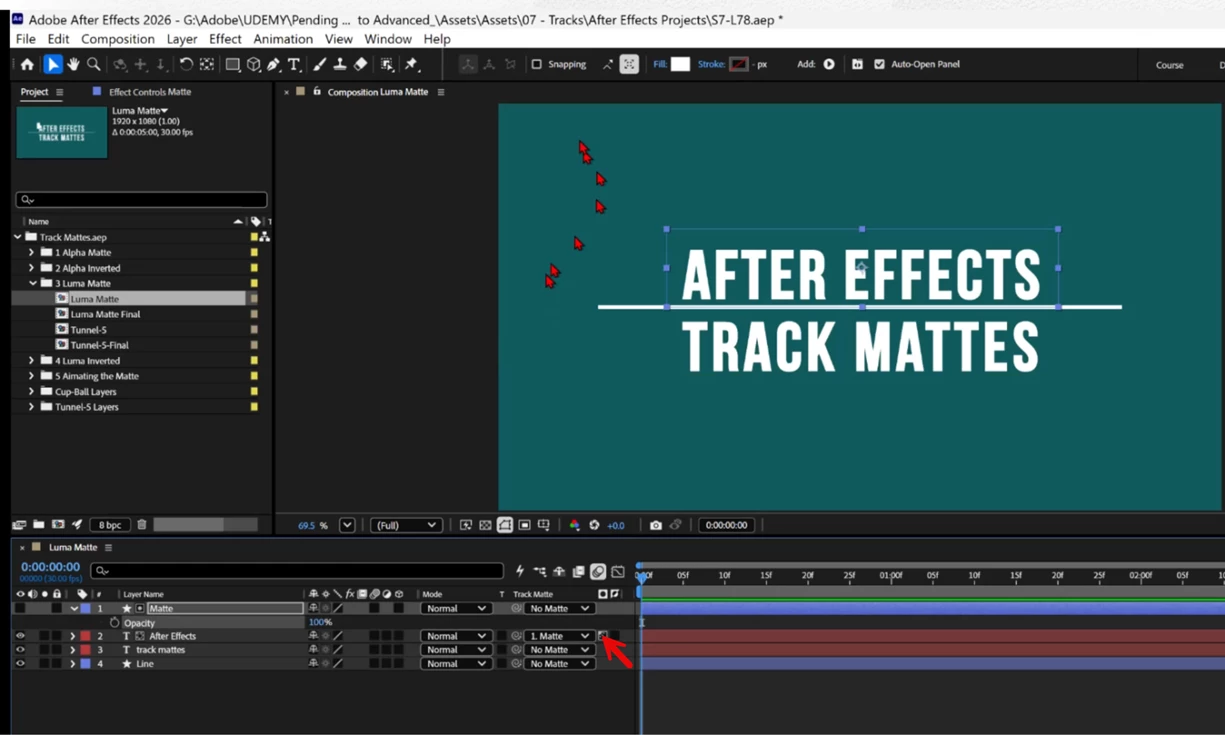Open the Animation menu
This screenshot has height=735, width=1225.
283,39
